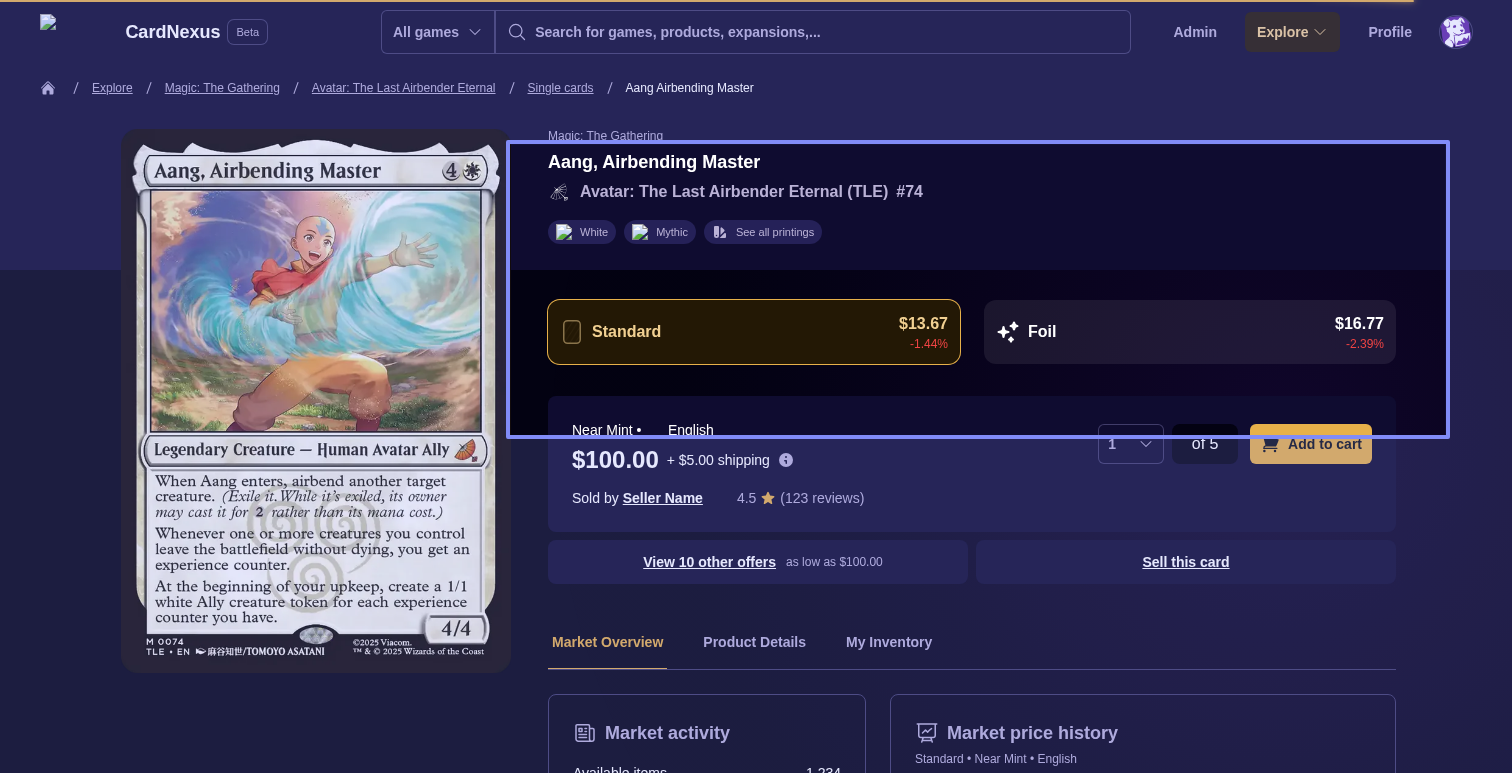Select the Standard finish option
Viewport: 1512px width, 773px height.
[754, 332]
